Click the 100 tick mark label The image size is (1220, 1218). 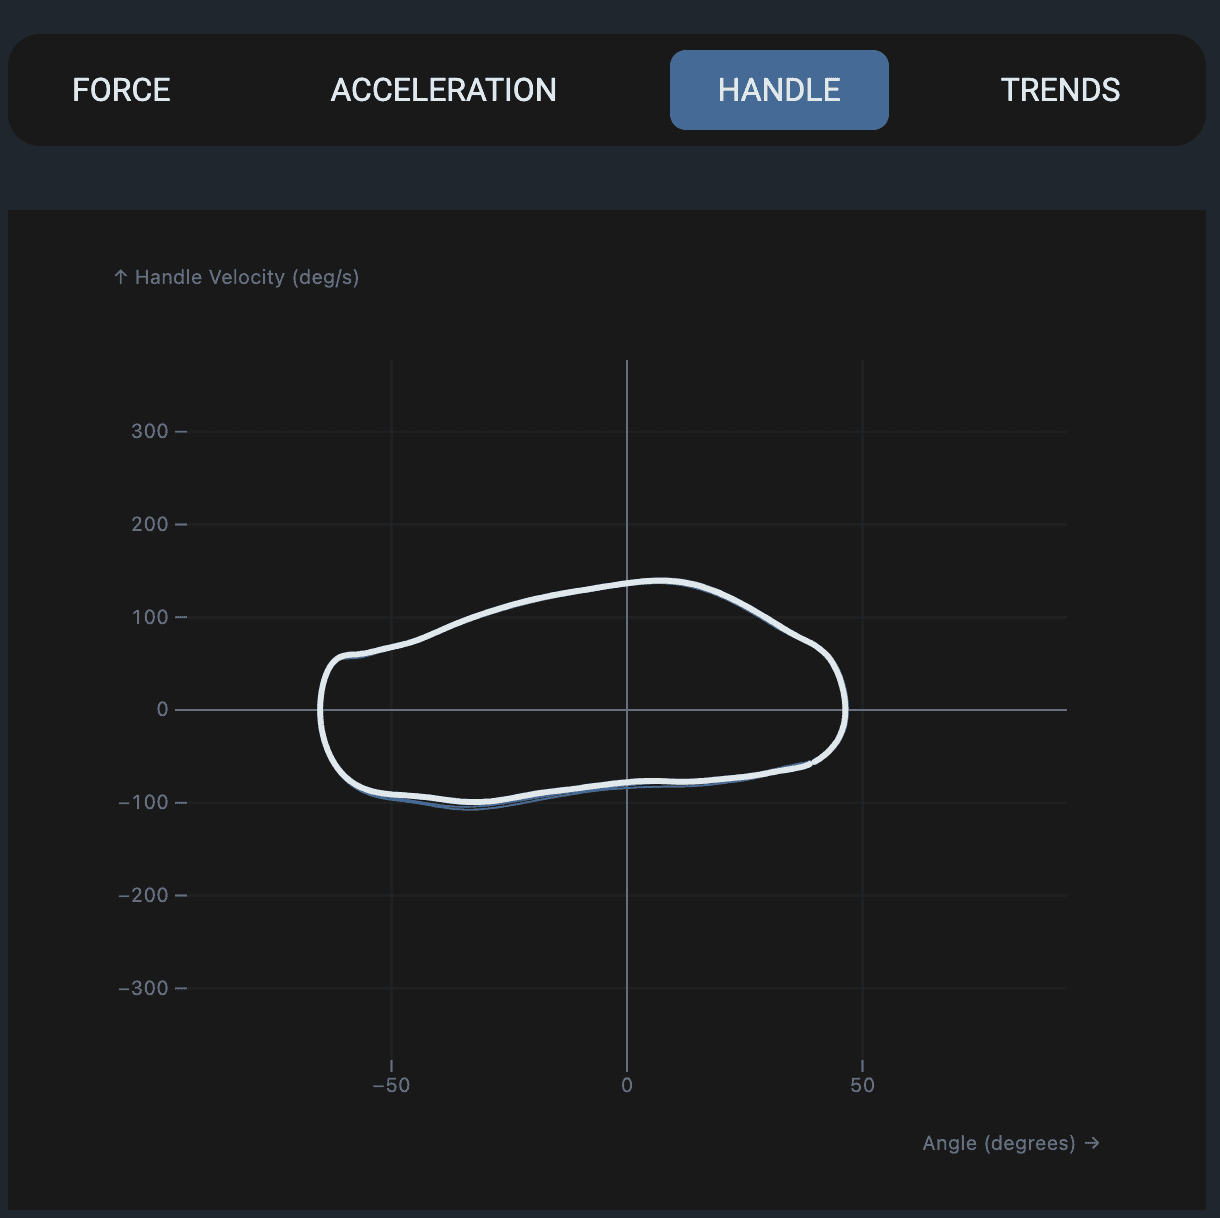point(148,617)
